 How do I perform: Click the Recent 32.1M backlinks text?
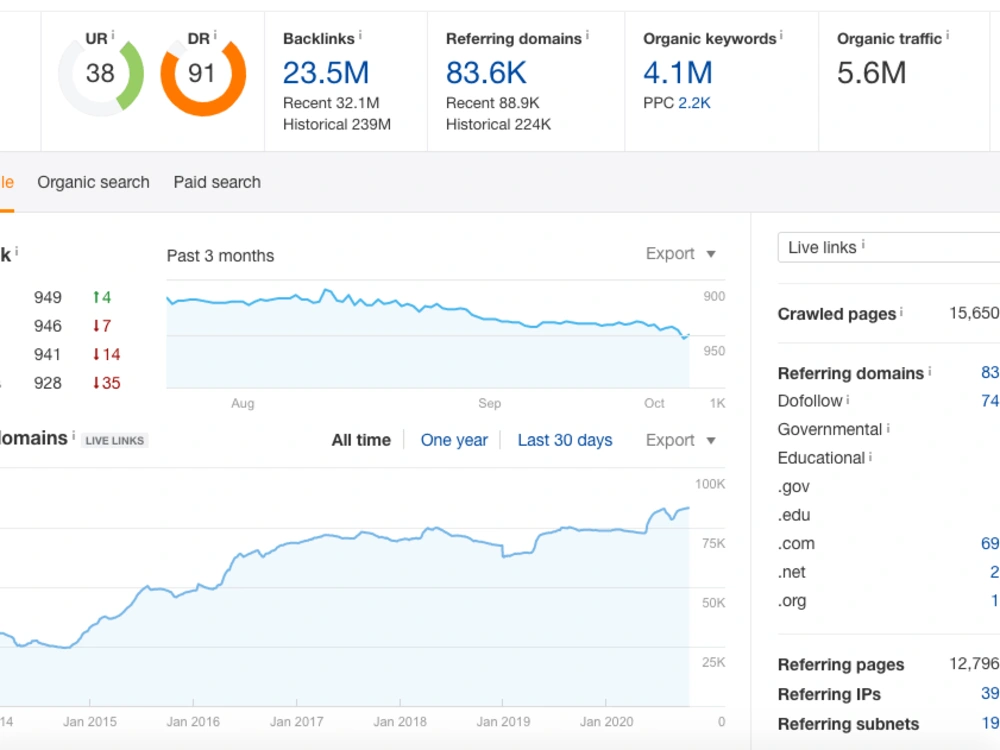[331, 103]
